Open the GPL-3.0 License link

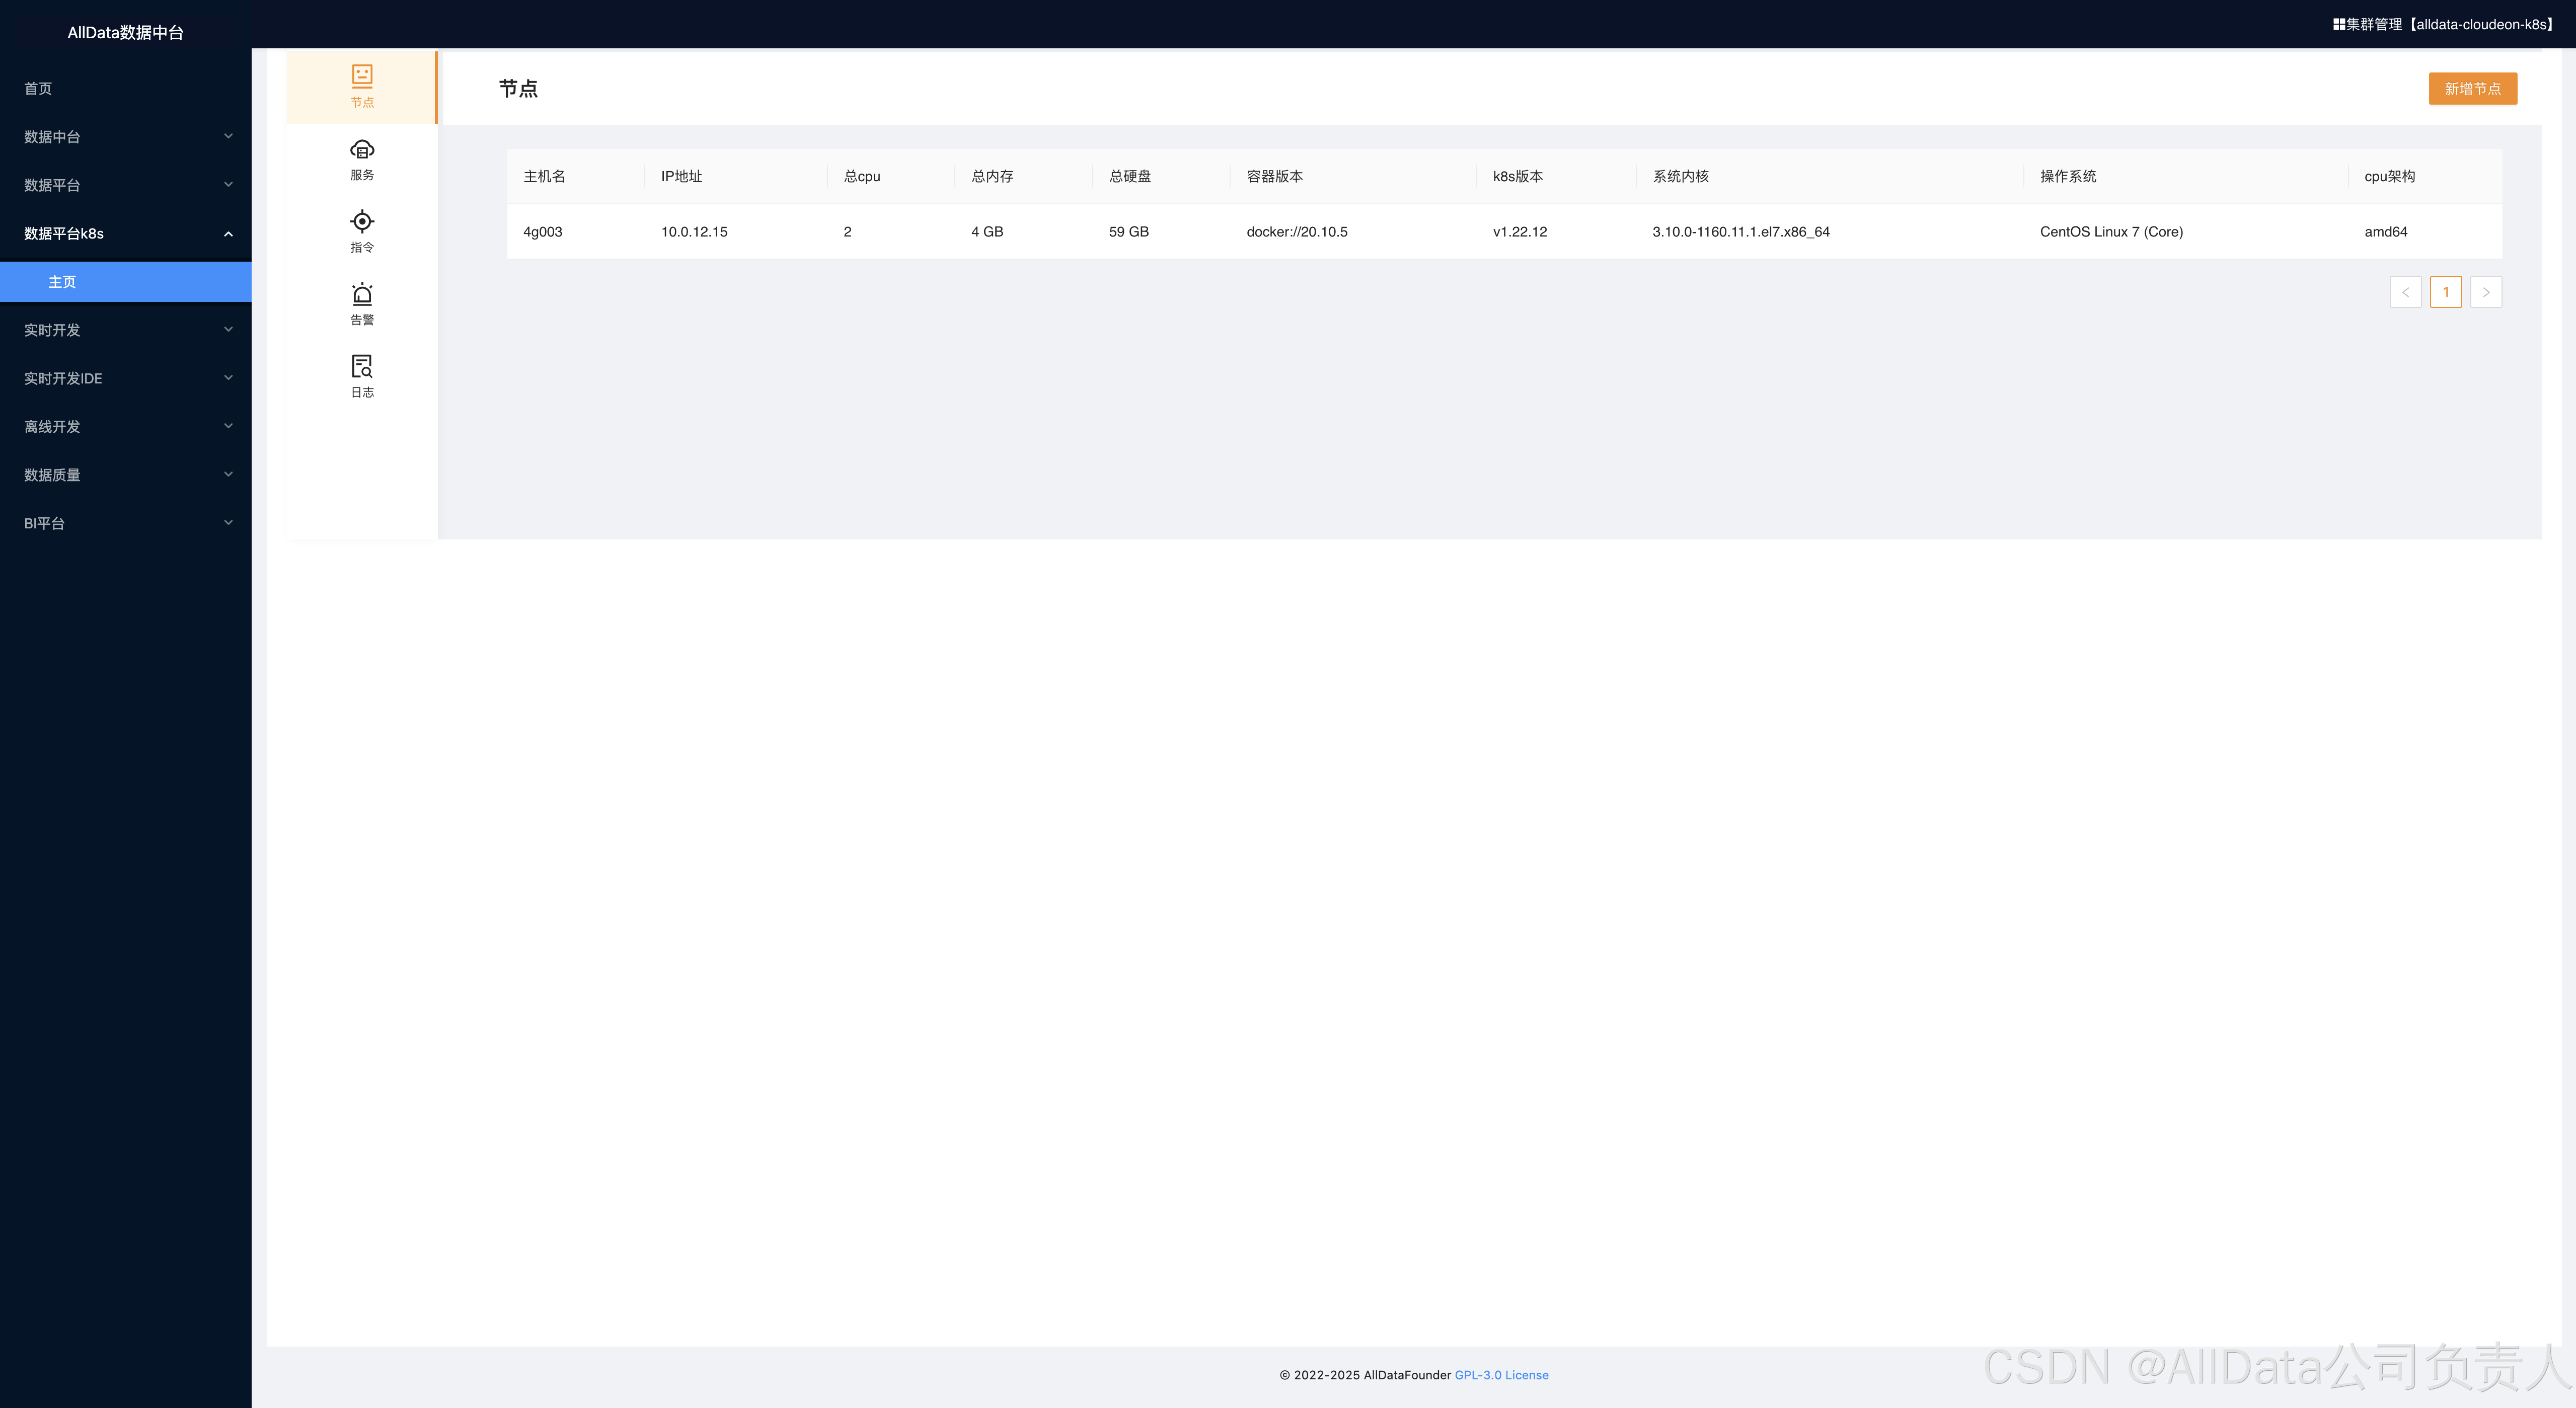coord(1501,1375)
